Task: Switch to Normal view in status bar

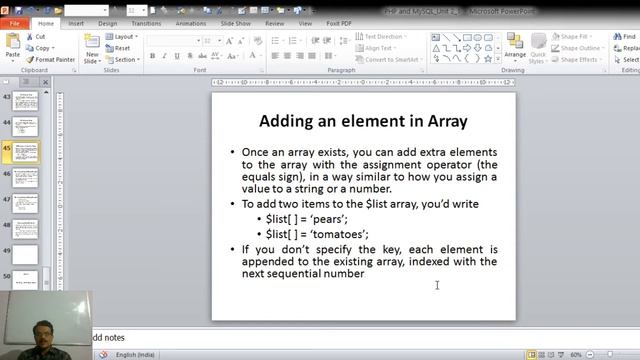Action: pyautogui.click(x=531, y=355)
